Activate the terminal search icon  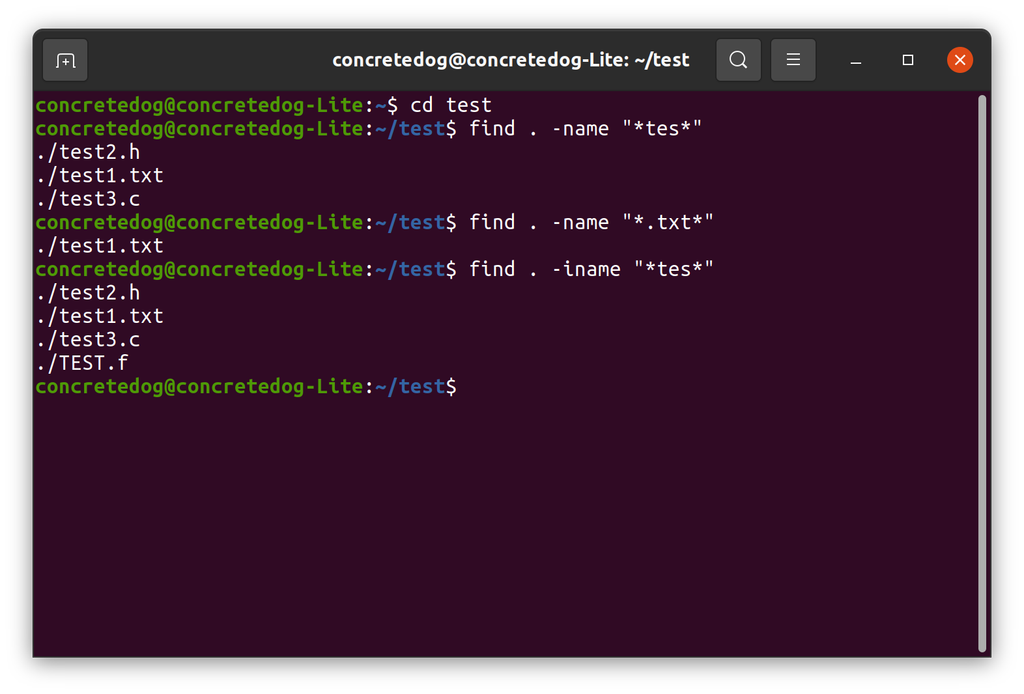click(x=738, y=59)
